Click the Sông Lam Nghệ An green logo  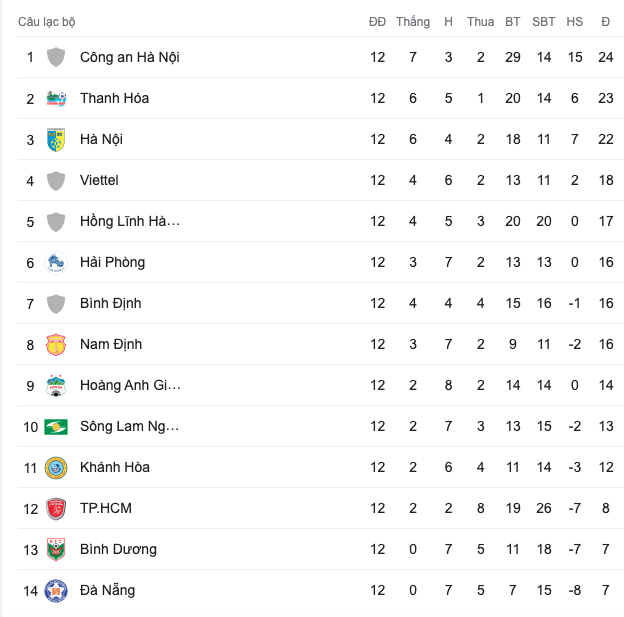pos(56,427)
